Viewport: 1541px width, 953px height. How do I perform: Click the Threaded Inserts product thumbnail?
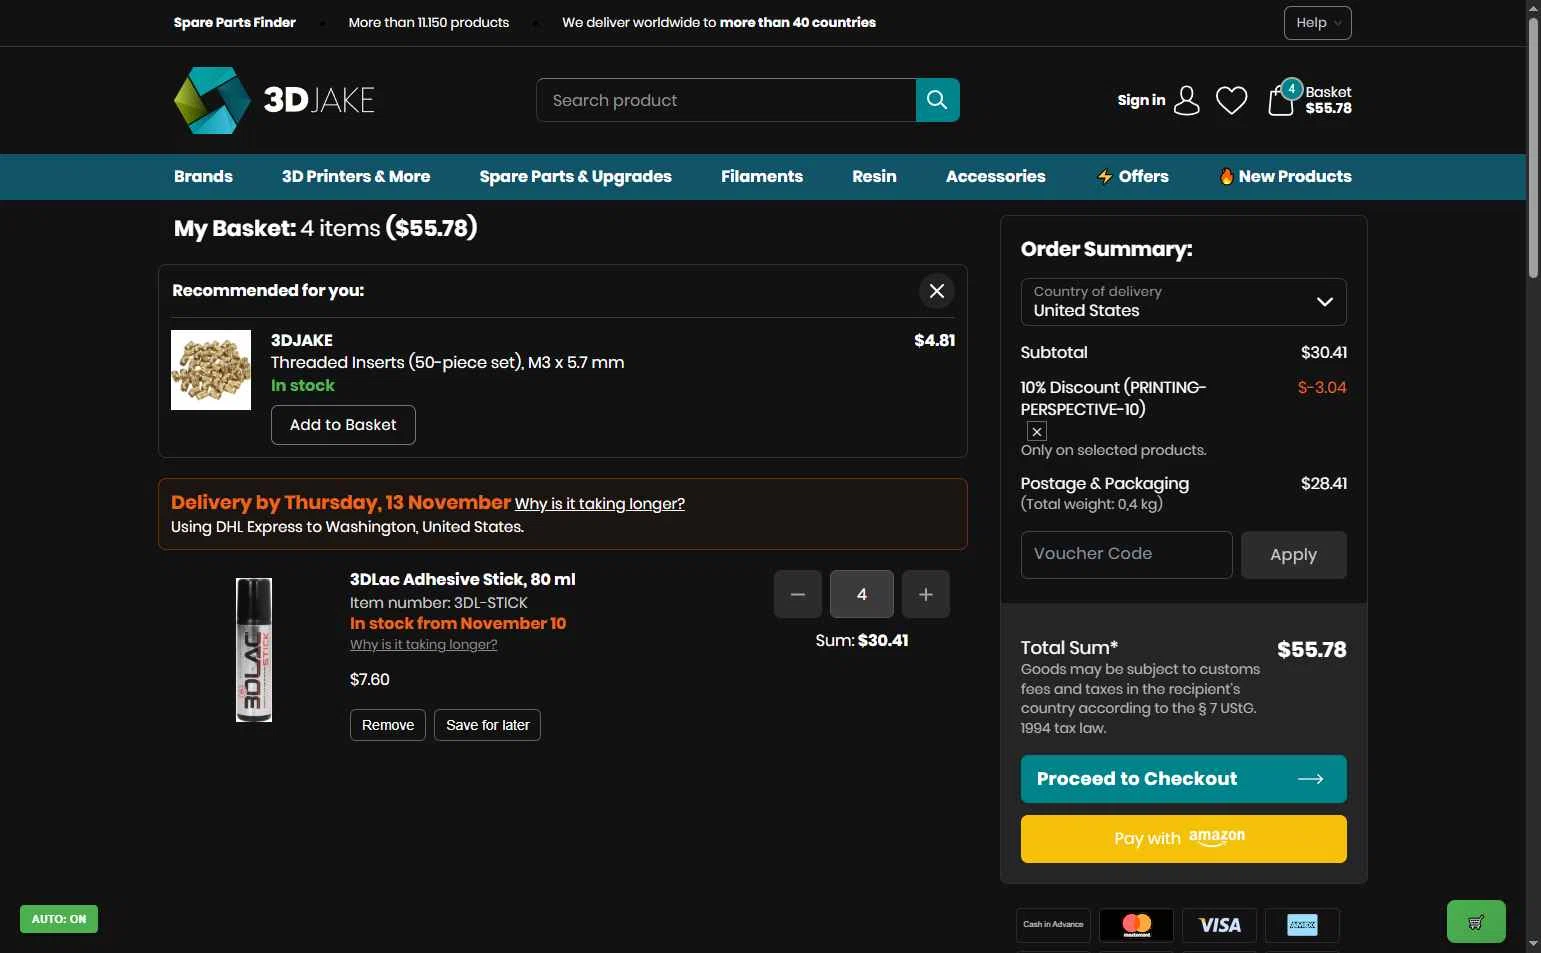tap(211, 370)
